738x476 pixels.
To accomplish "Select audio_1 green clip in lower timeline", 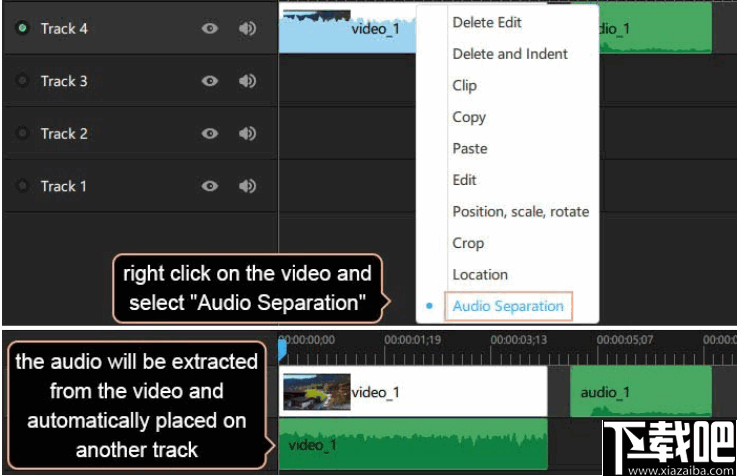I will (x=641, y=392).
